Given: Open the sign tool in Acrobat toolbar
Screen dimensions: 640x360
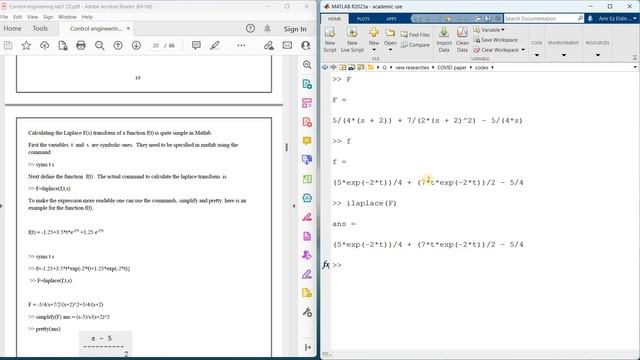Looking at the screenshot, I should tap(269, 46).
